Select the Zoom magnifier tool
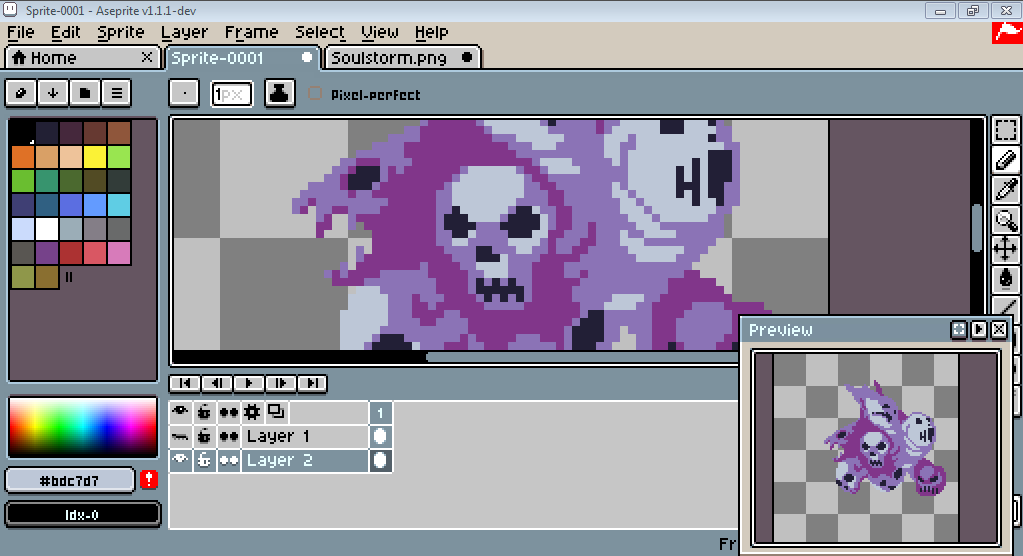The image size is (1023, 556). point(1005,220)
